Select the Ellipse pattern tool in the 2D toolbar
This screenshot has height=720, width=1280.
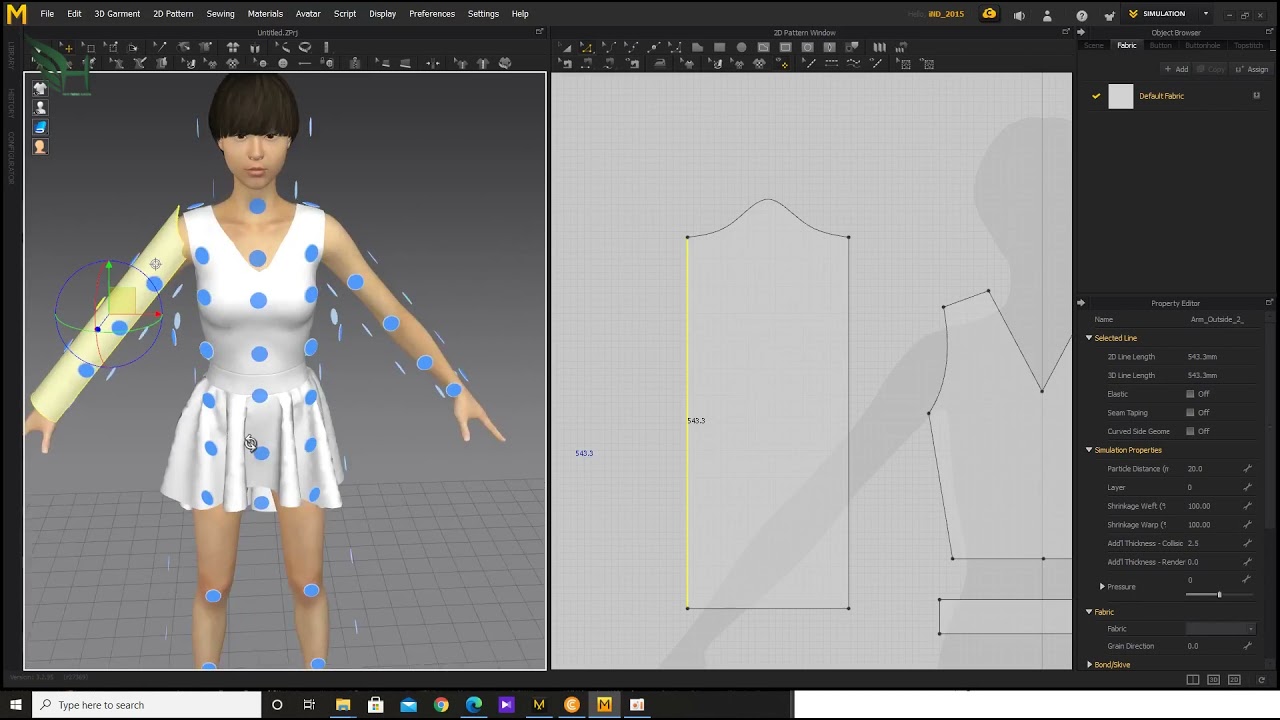click(x=741, y=47)
